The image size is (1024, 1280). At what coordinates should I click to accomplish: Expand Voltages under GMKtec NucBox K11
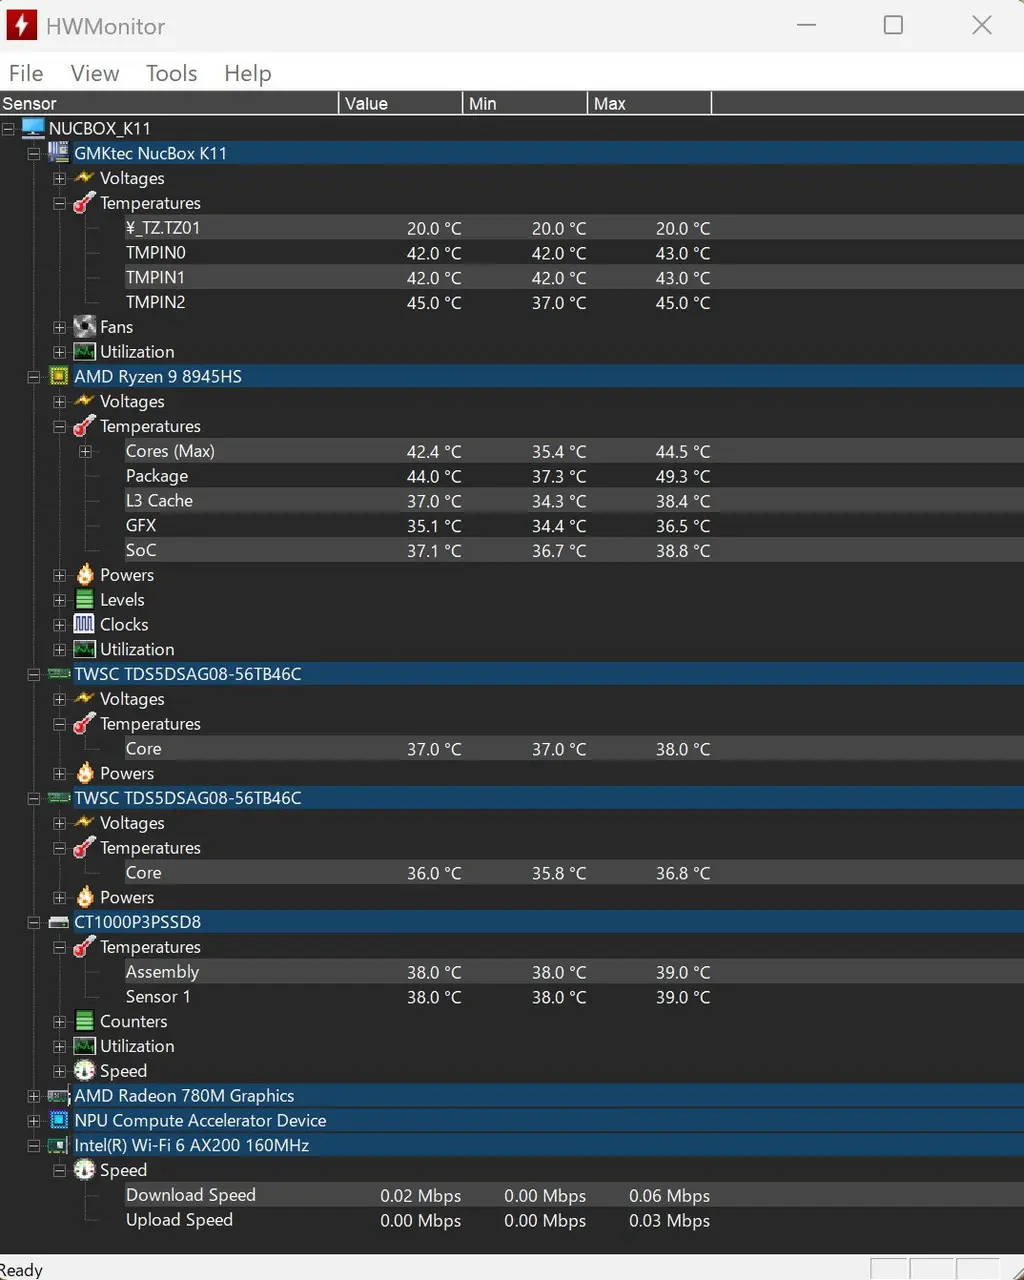pos(59,179)
